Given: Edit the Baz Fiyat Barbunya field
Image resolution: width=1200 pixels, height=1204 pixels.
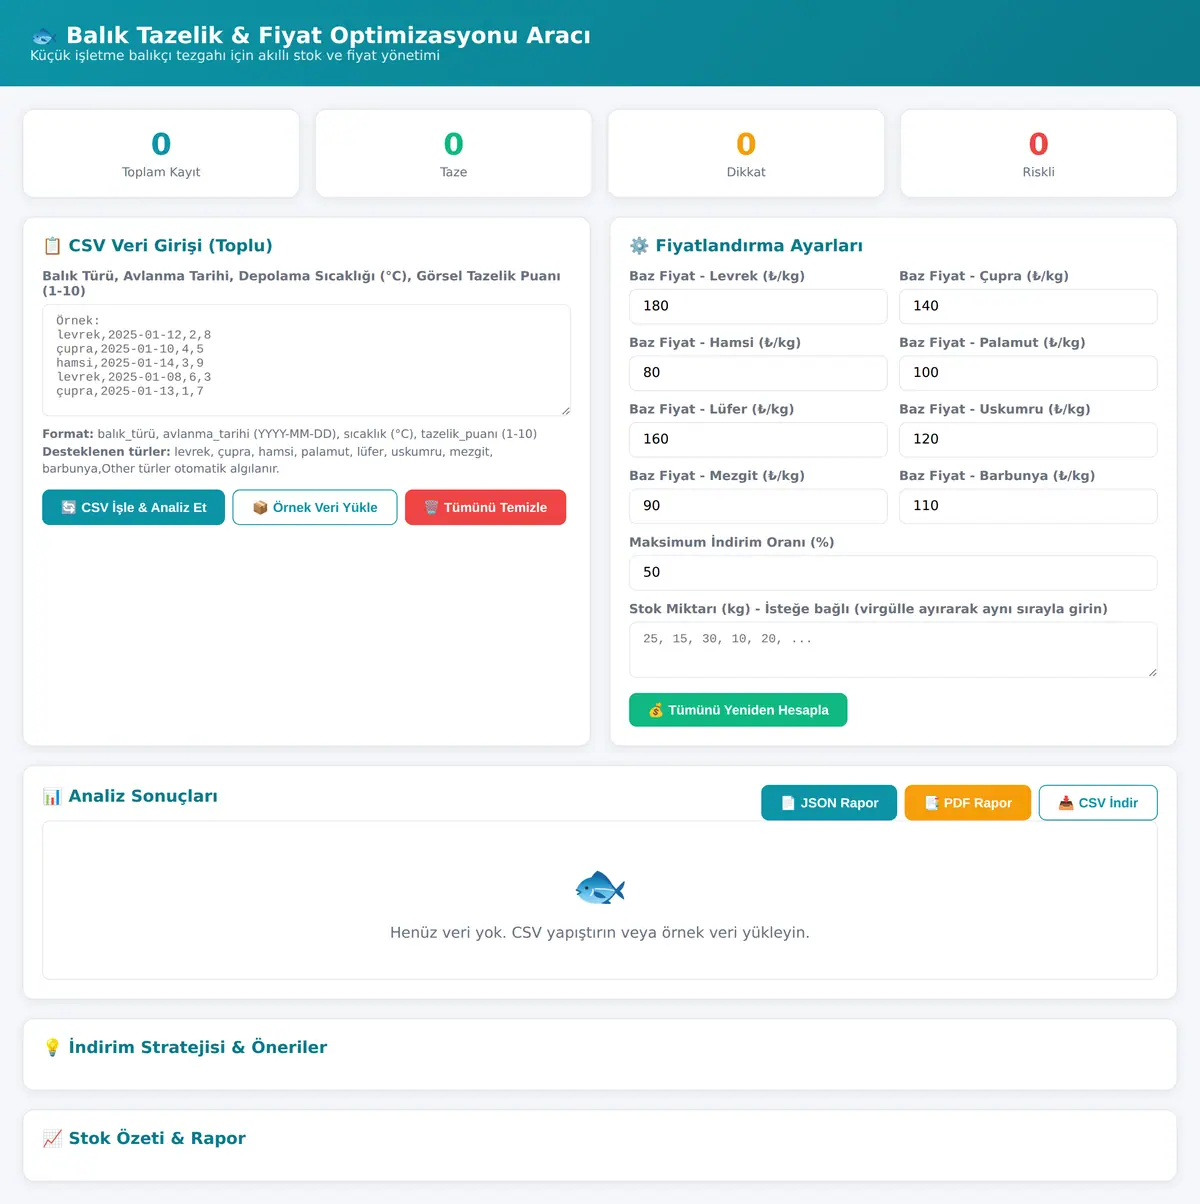Looking at the screenshot, I should pyautogui.click(x=1028, y=506).
